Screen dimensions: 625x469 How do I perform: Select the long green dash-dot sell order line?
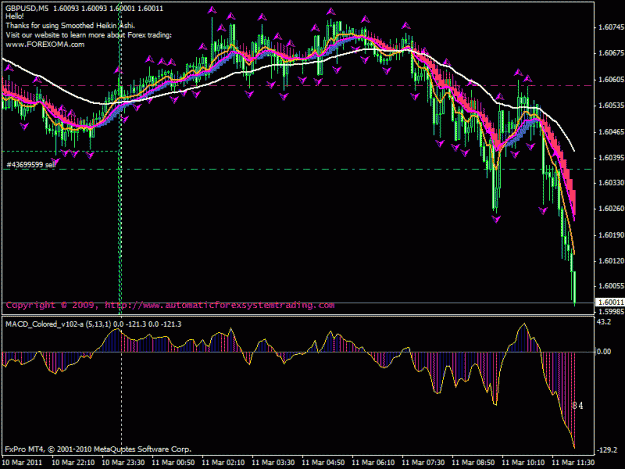(x=297, y=170)
